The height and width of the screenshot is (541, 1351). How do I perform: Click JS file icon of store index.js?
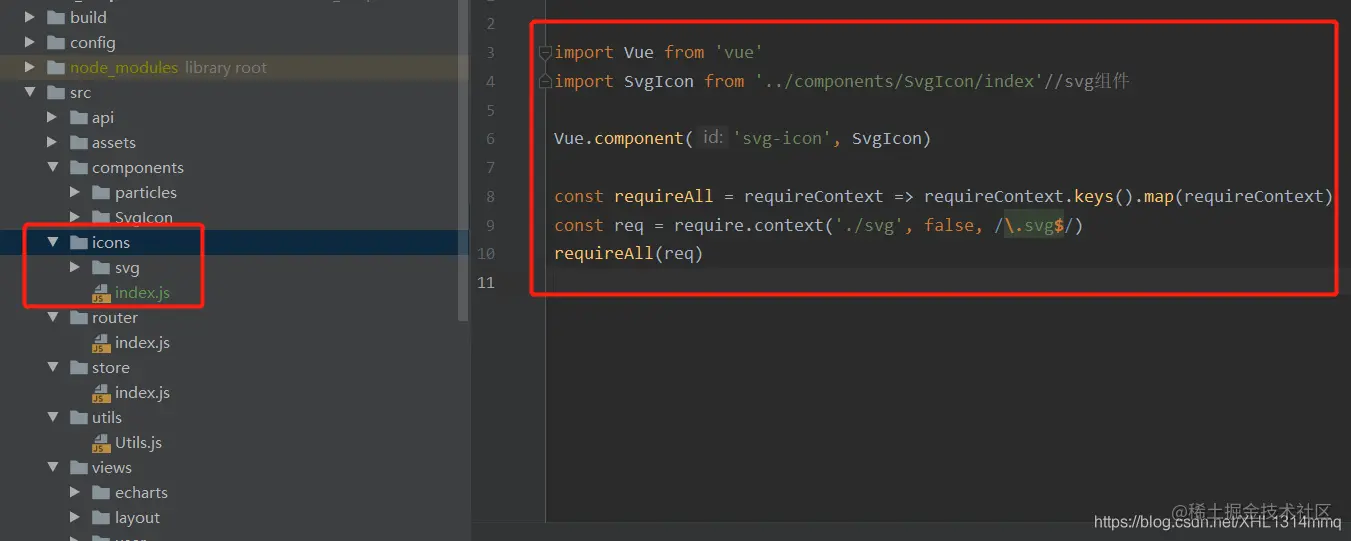click(x=100, y=393)
